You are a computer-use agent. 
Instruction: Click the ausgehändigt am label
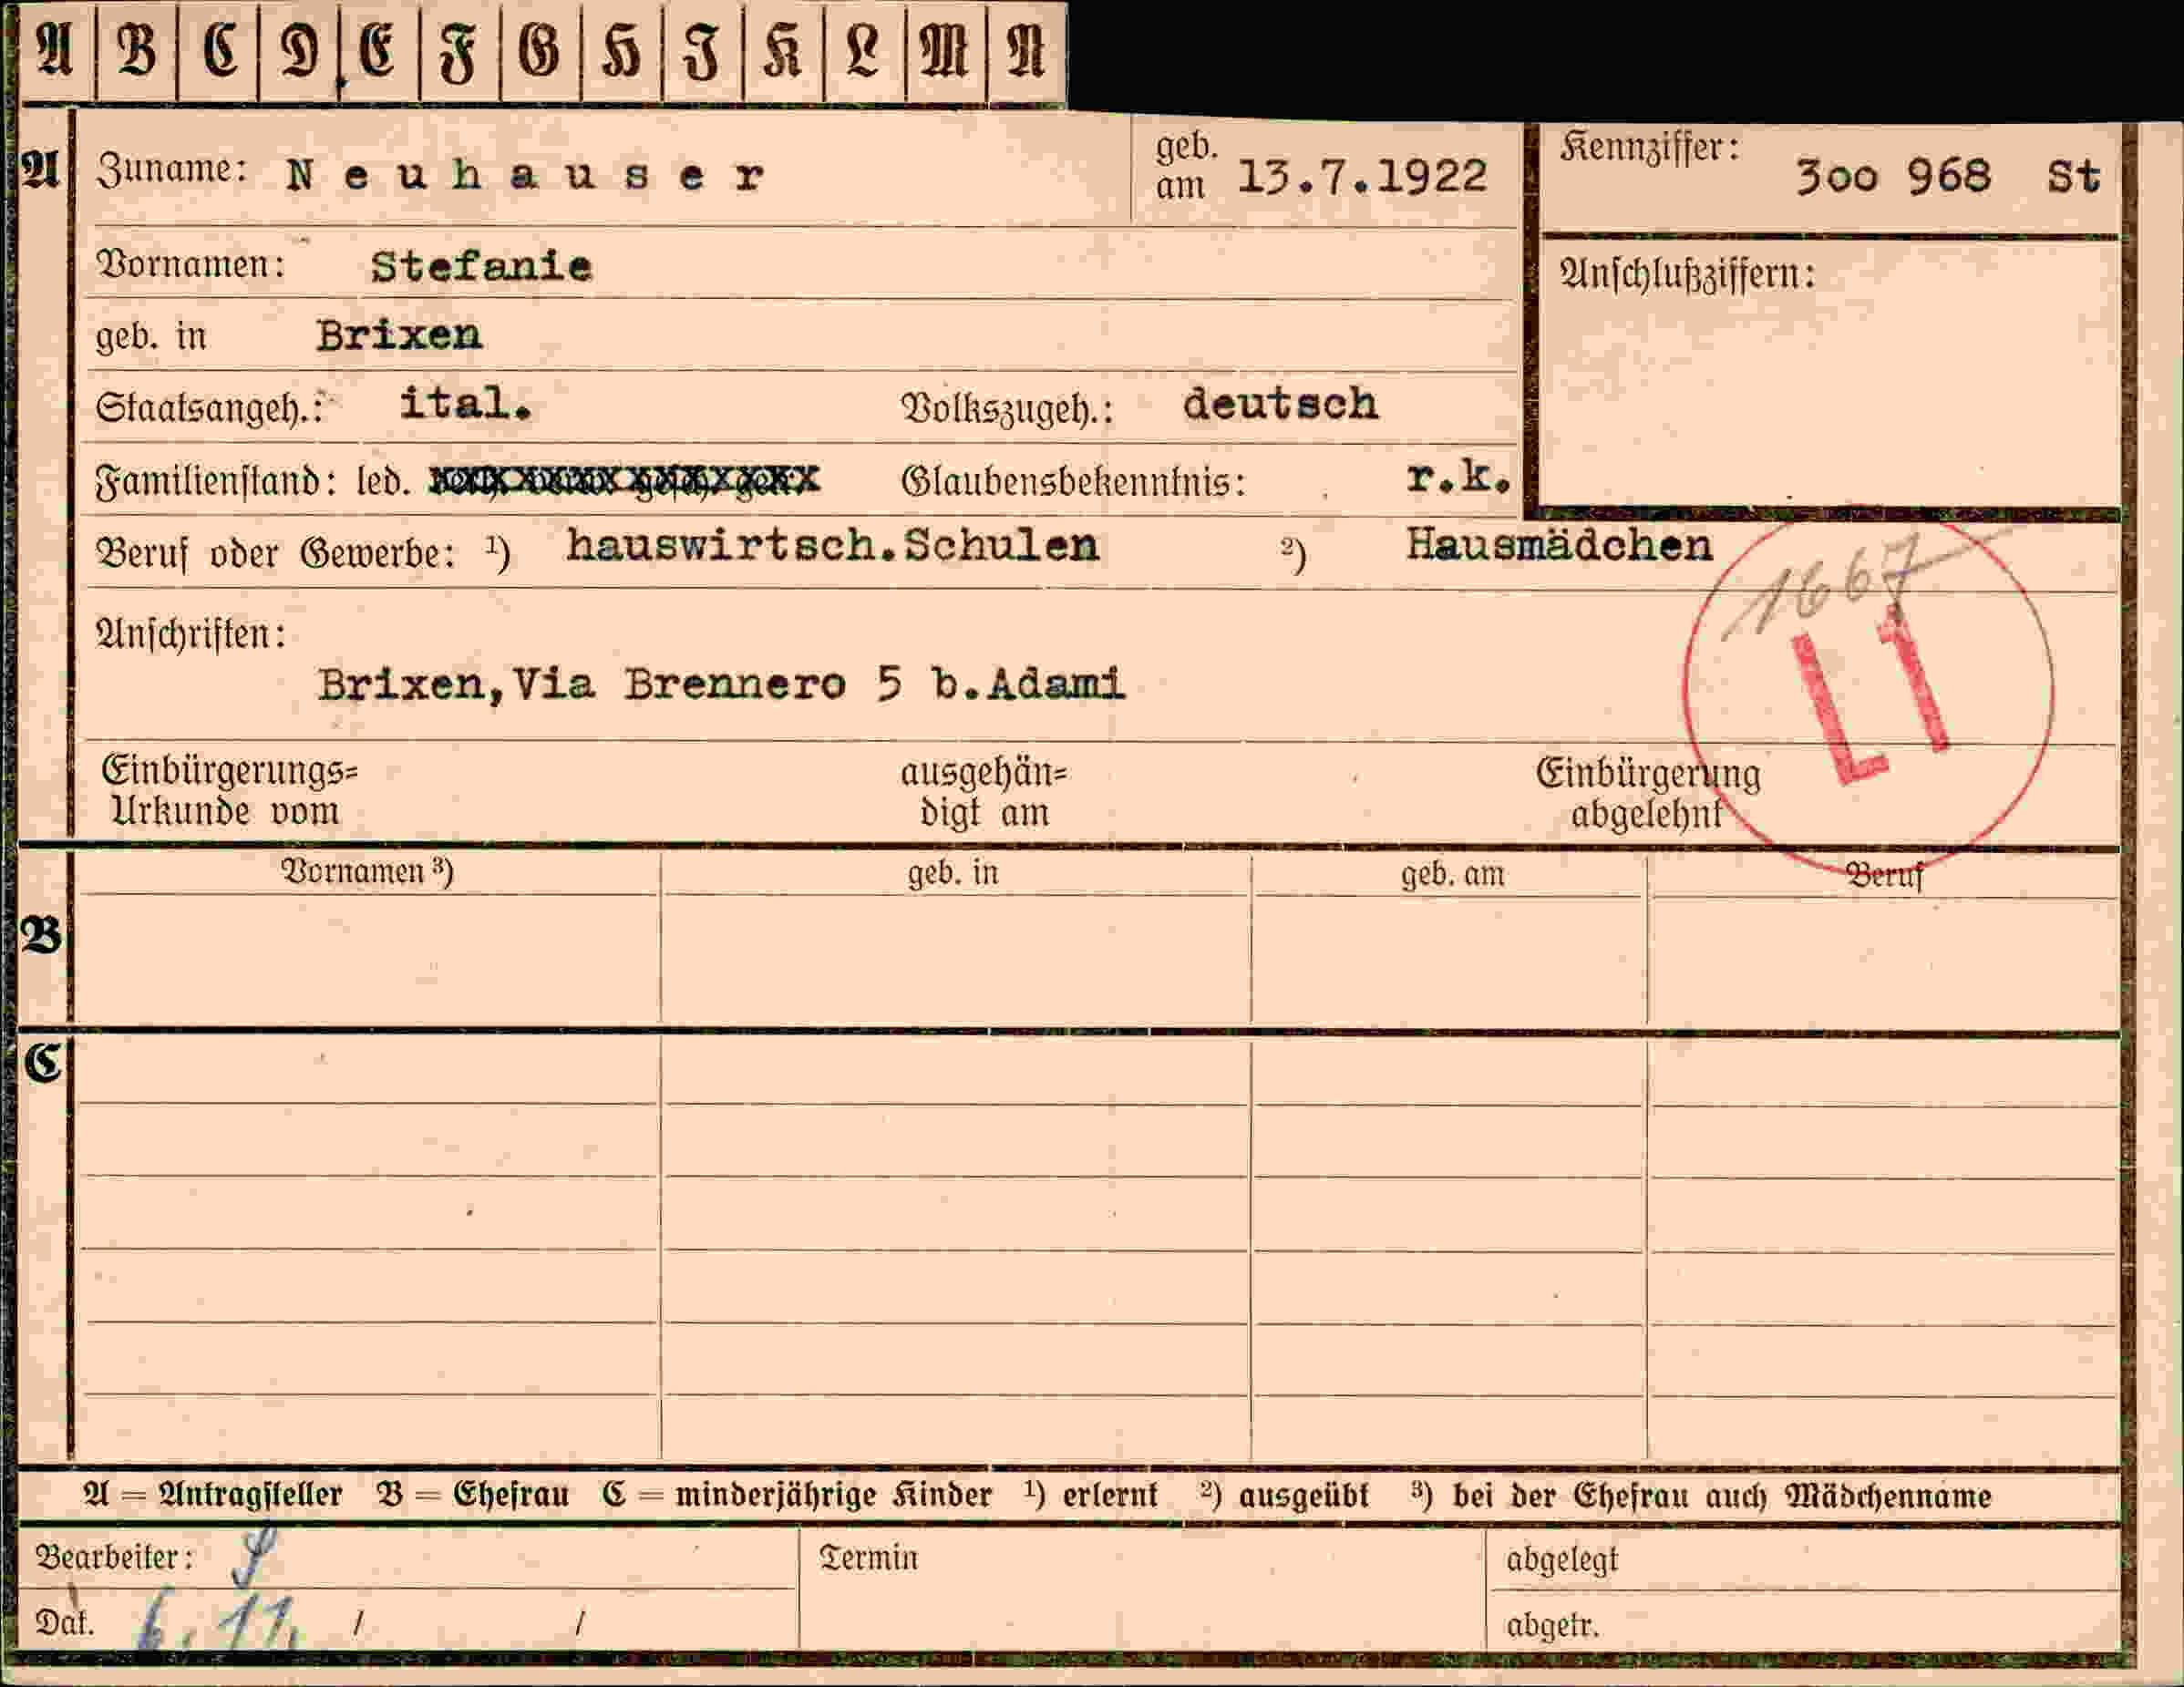[984, 793]
